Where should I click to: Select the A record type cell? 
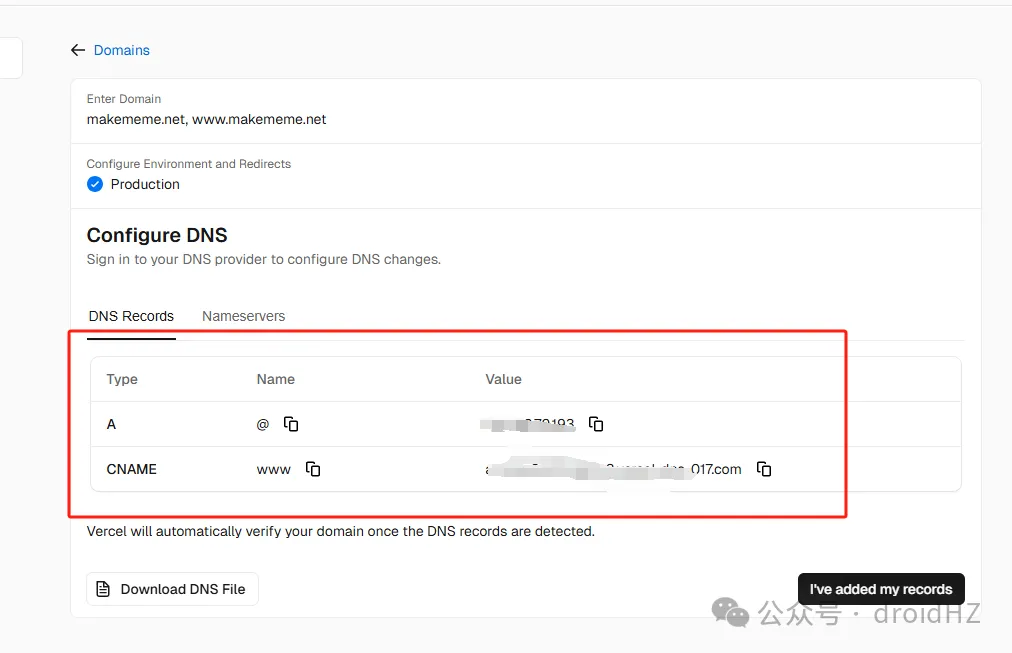[111, 424]
